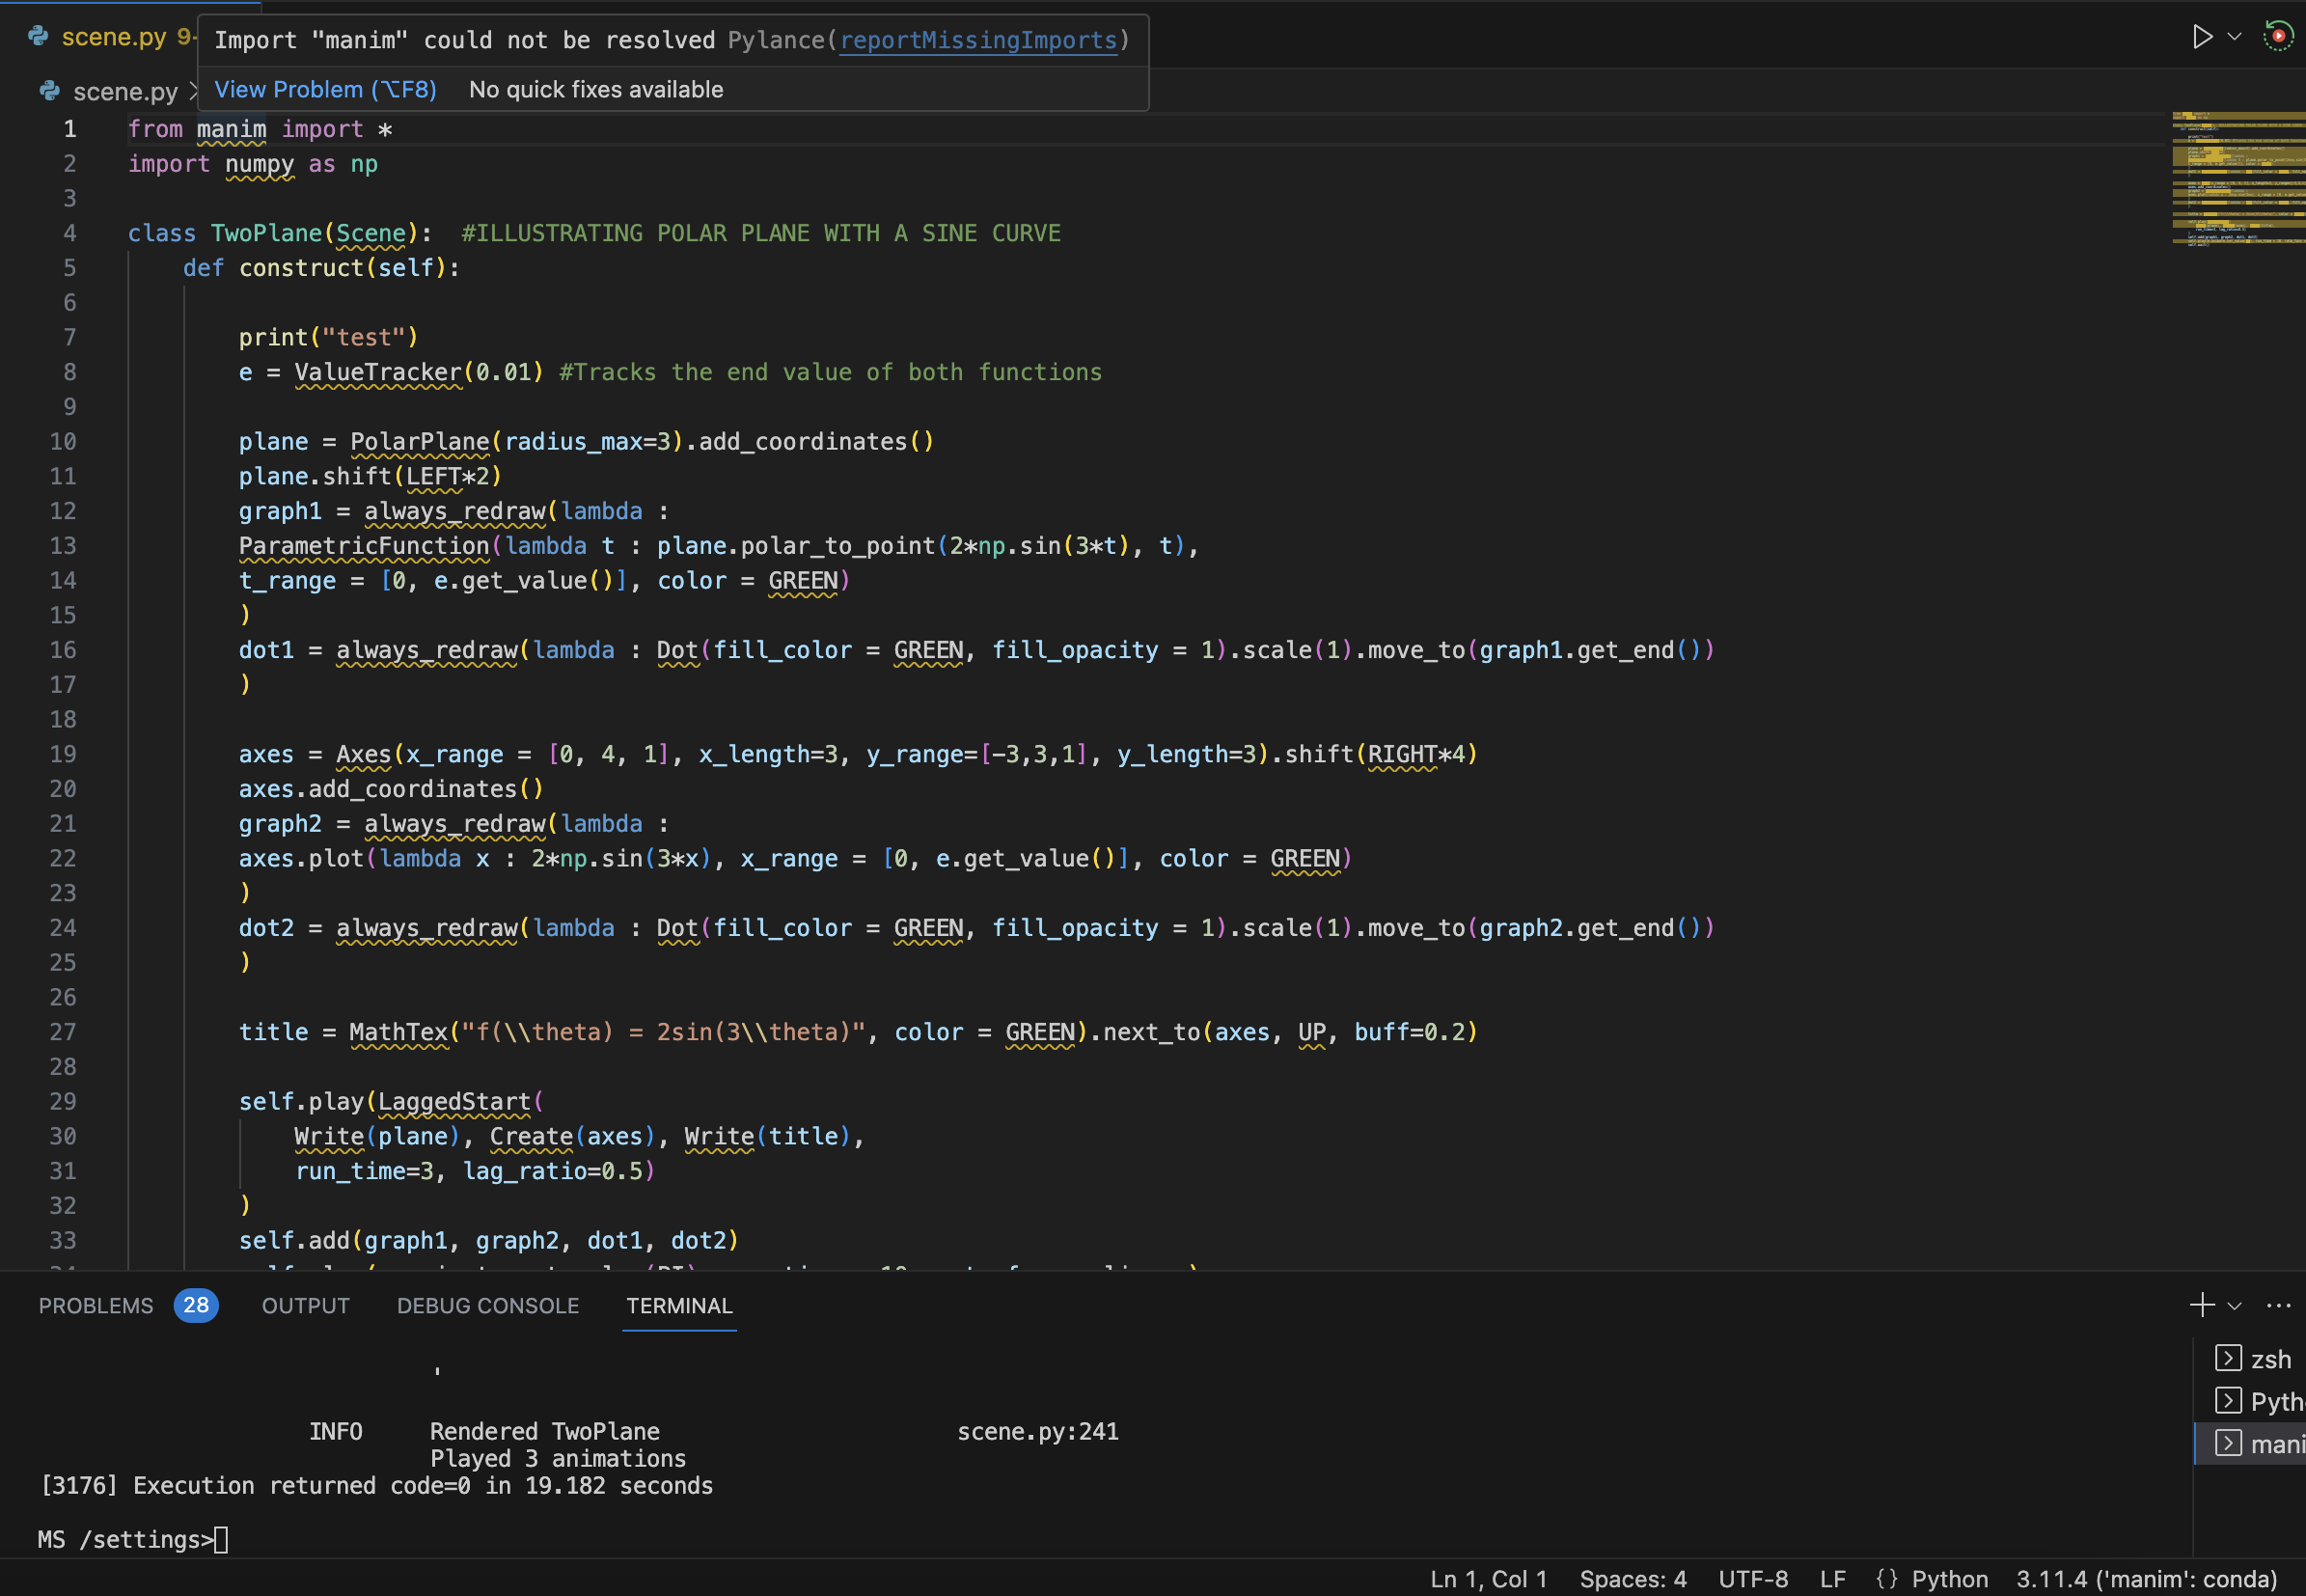The image size is (2306, 1596).
Task: Select the zsh terminal session icon
Action: tap(2230, 1358)
